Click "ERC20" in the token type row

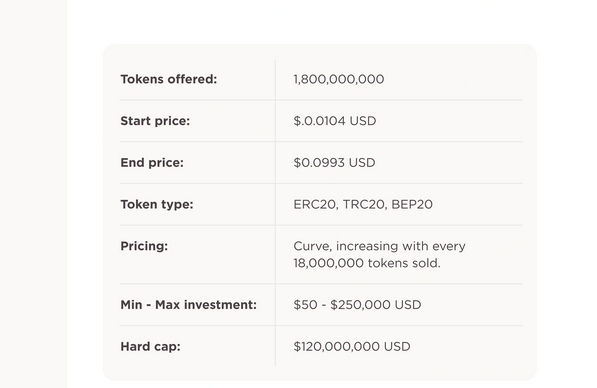point(315,204)
